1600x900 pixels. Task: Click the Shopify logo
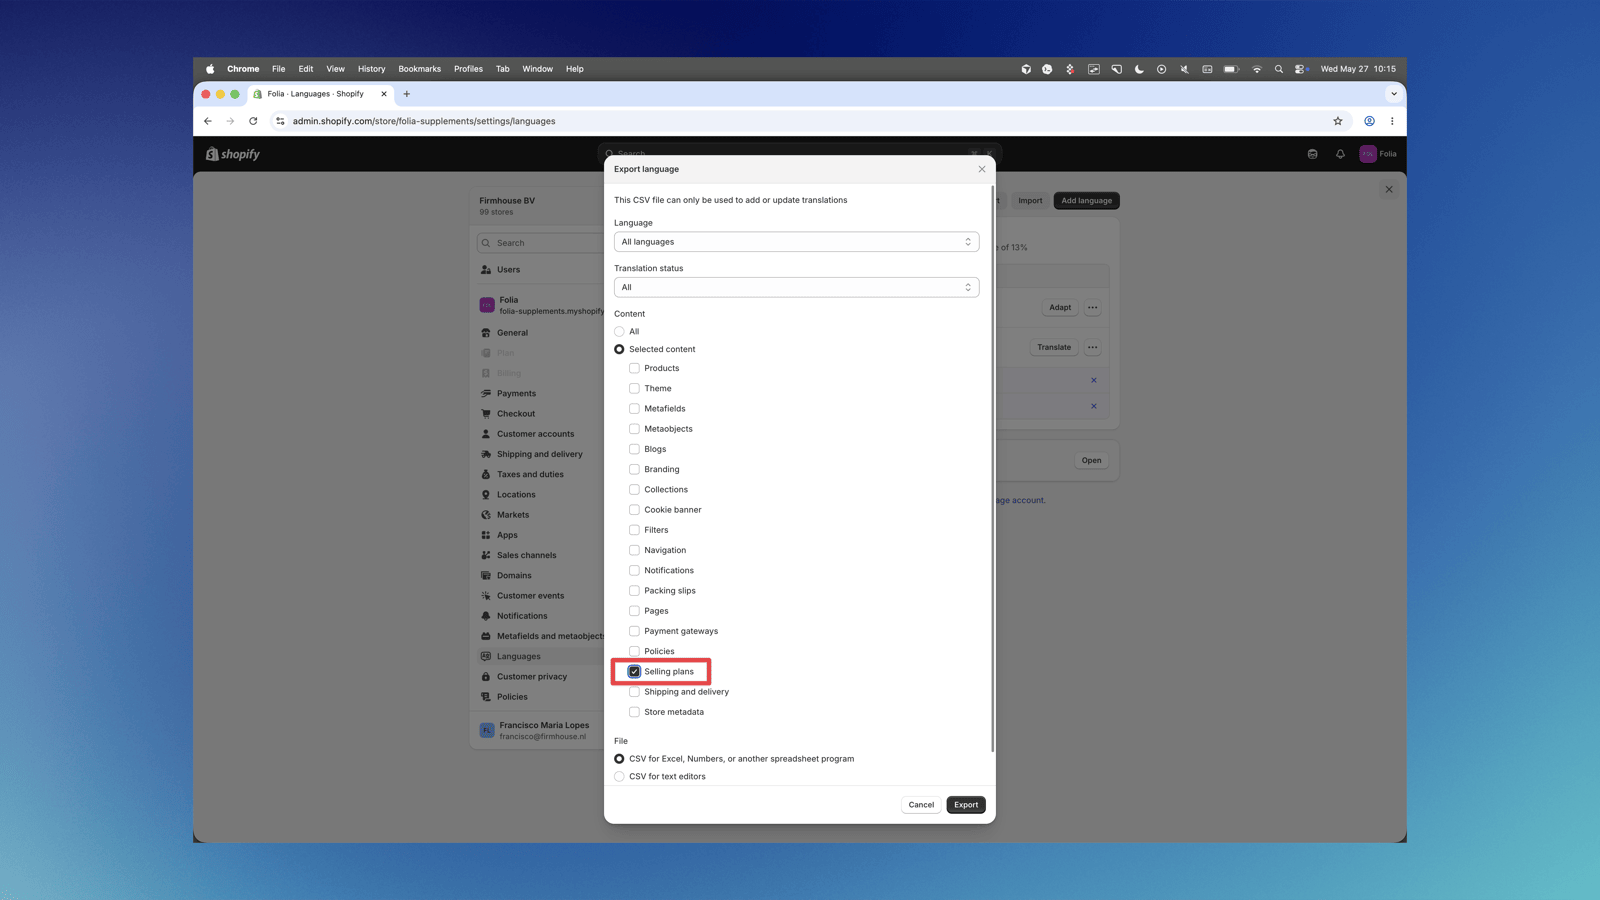tap(233, 154)
